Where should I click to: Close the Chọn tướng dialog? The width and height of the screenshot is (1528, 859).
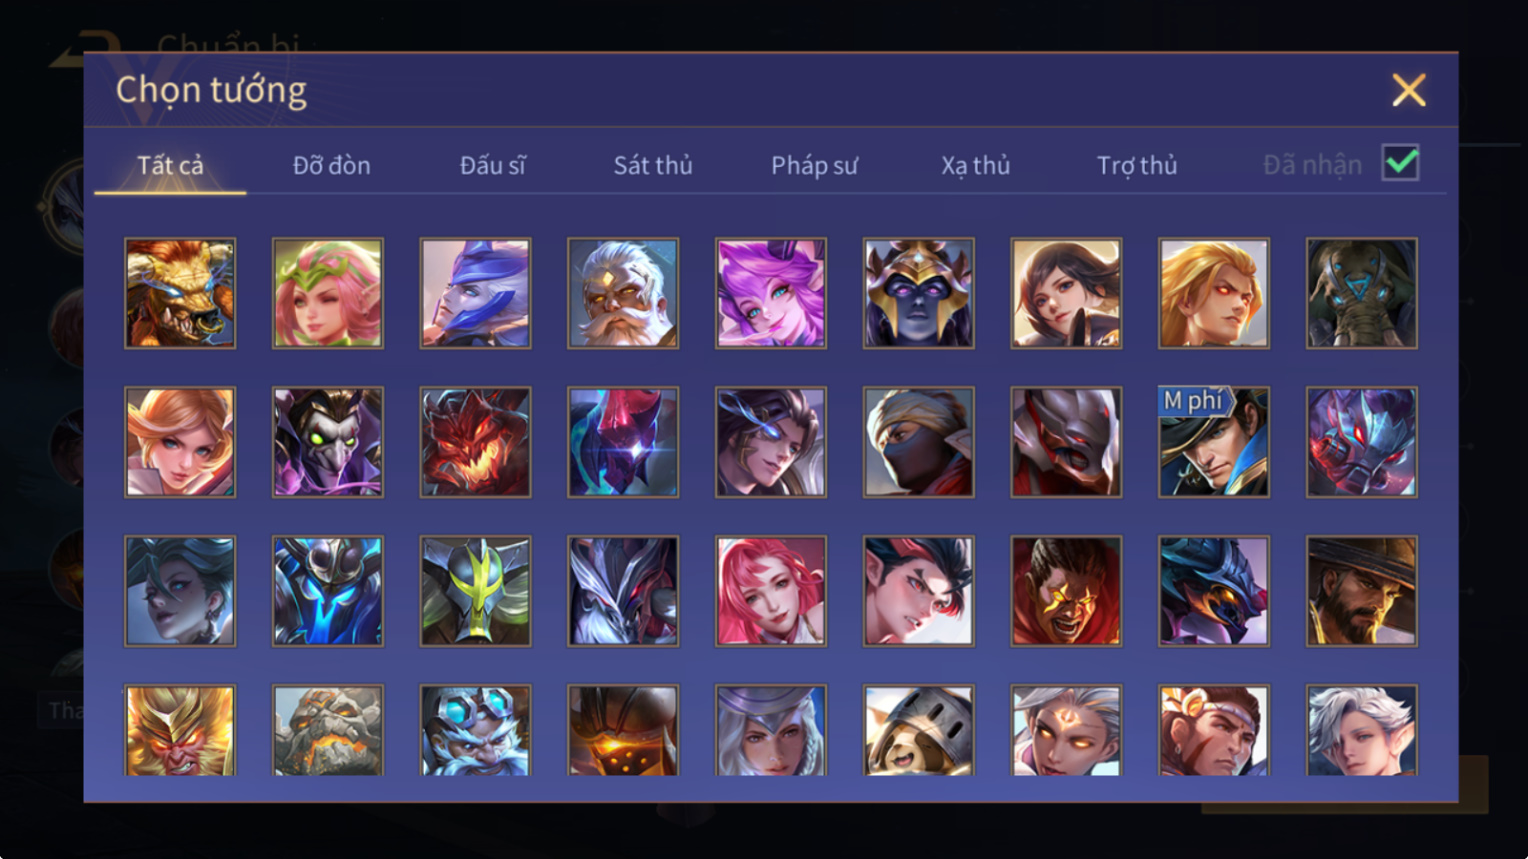[1408, 90]
